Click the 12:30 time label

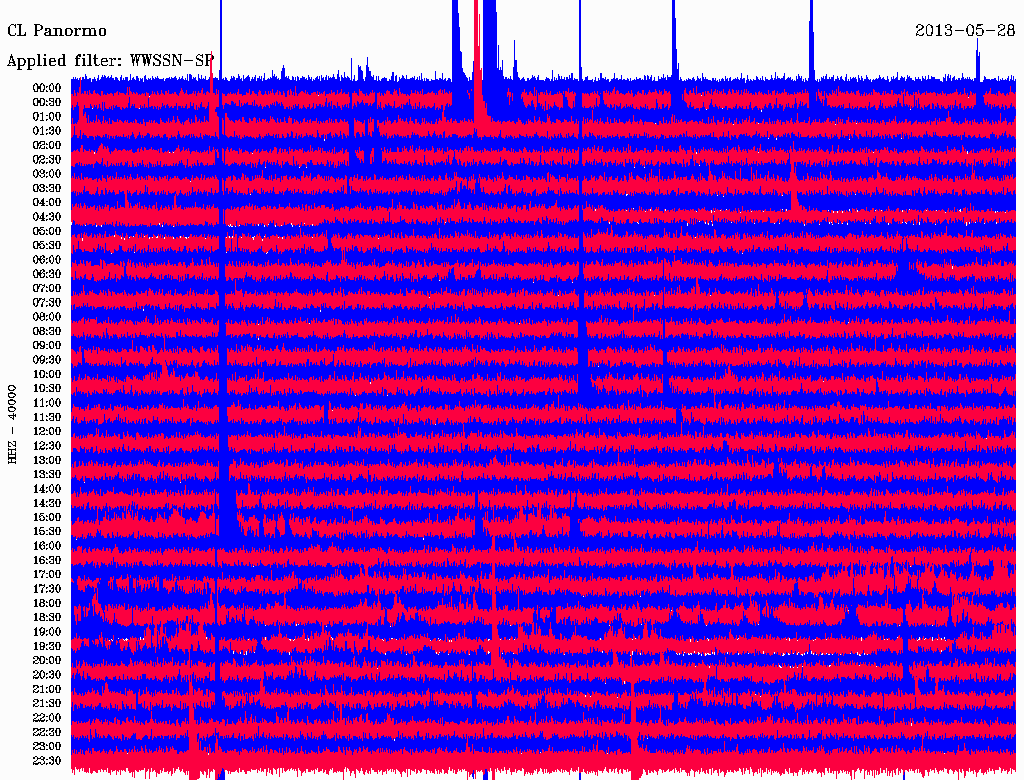(x=47, y=446)
